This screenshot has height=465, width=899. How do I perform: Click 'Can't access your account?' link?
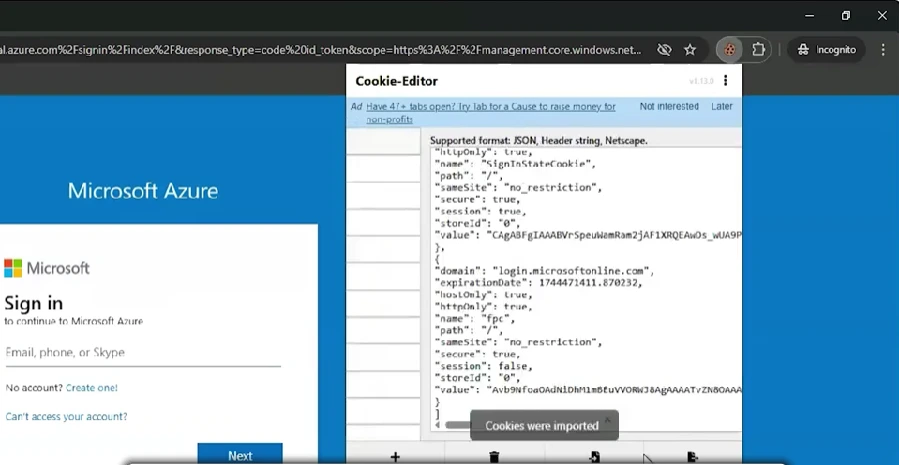67,416
